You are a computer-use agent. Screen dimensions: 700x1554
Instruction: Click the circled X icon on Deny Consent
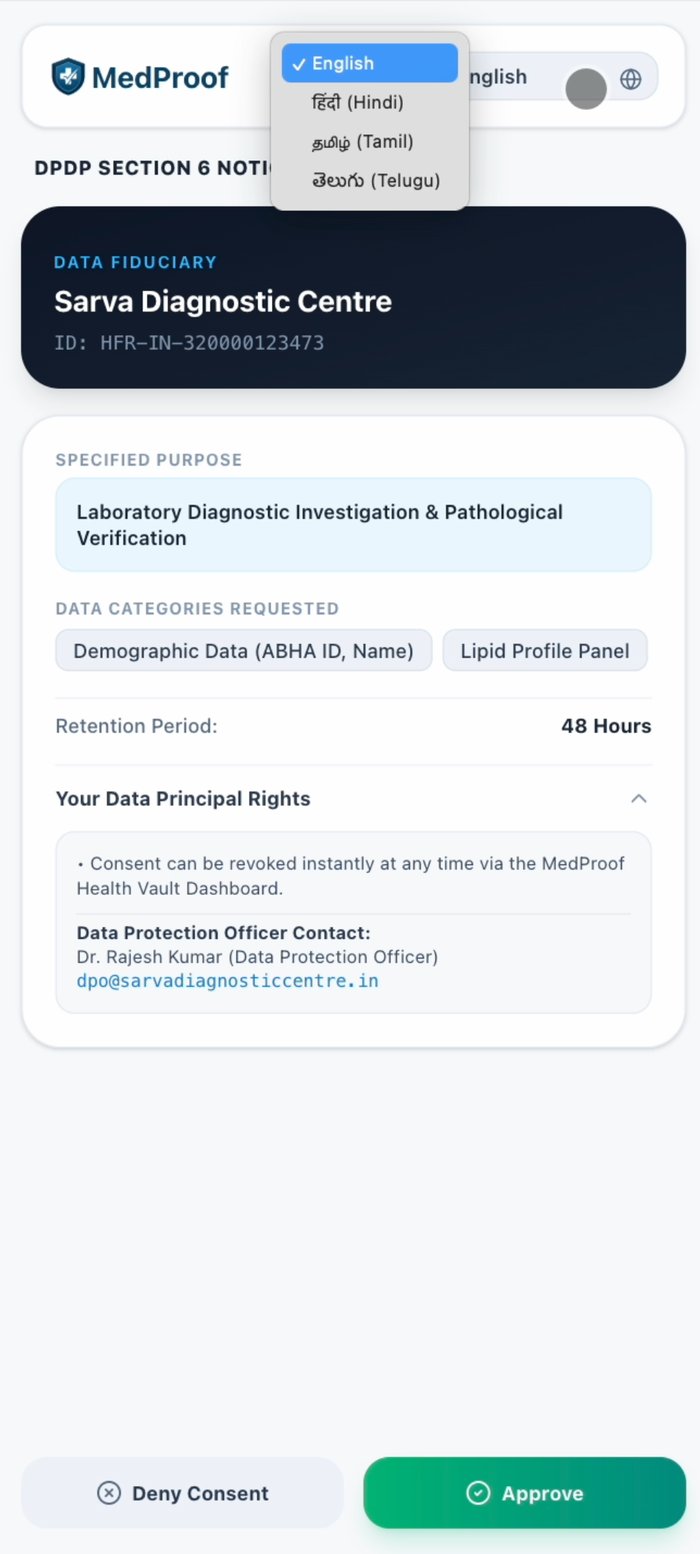tap(109, 1493)
